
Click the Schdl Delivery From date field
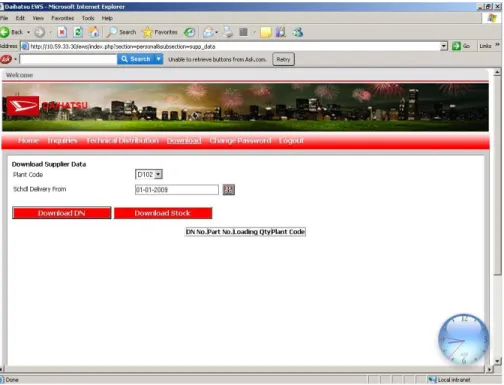(177, 190)
